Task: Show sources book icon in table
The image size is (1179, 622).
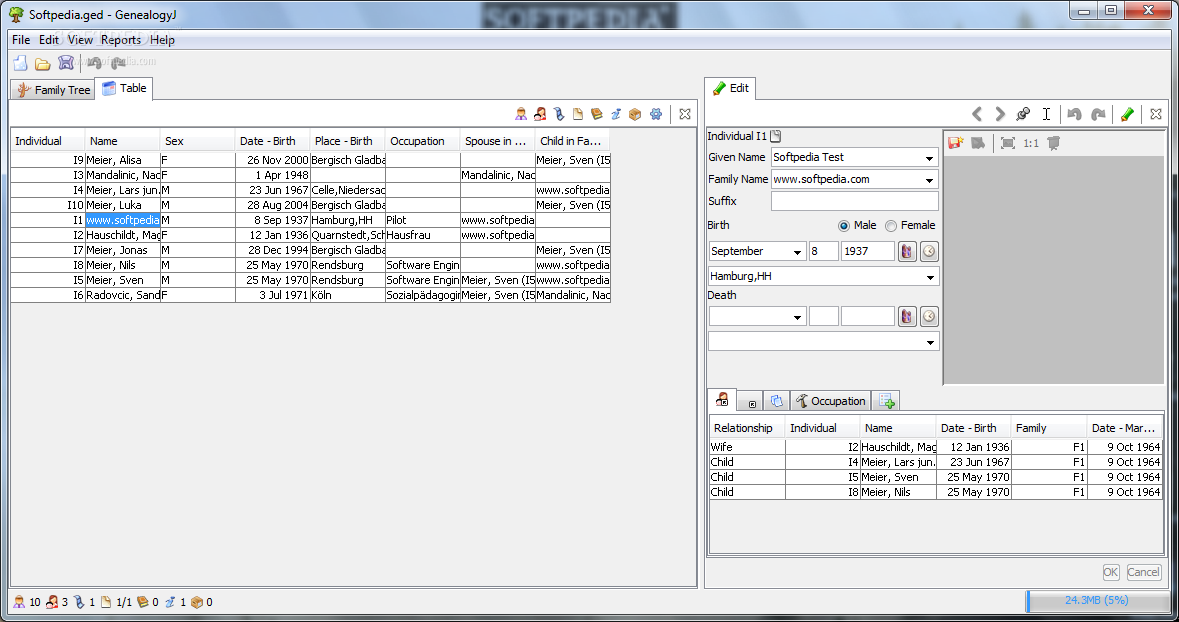Action: point(596,114)
